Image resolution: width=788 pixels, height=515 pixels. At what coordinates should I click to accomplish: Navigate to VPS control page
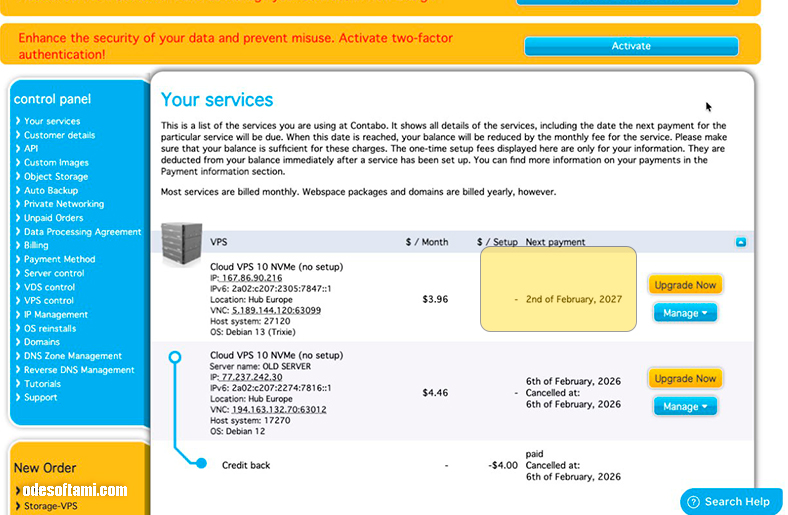[x=49, y=300]
